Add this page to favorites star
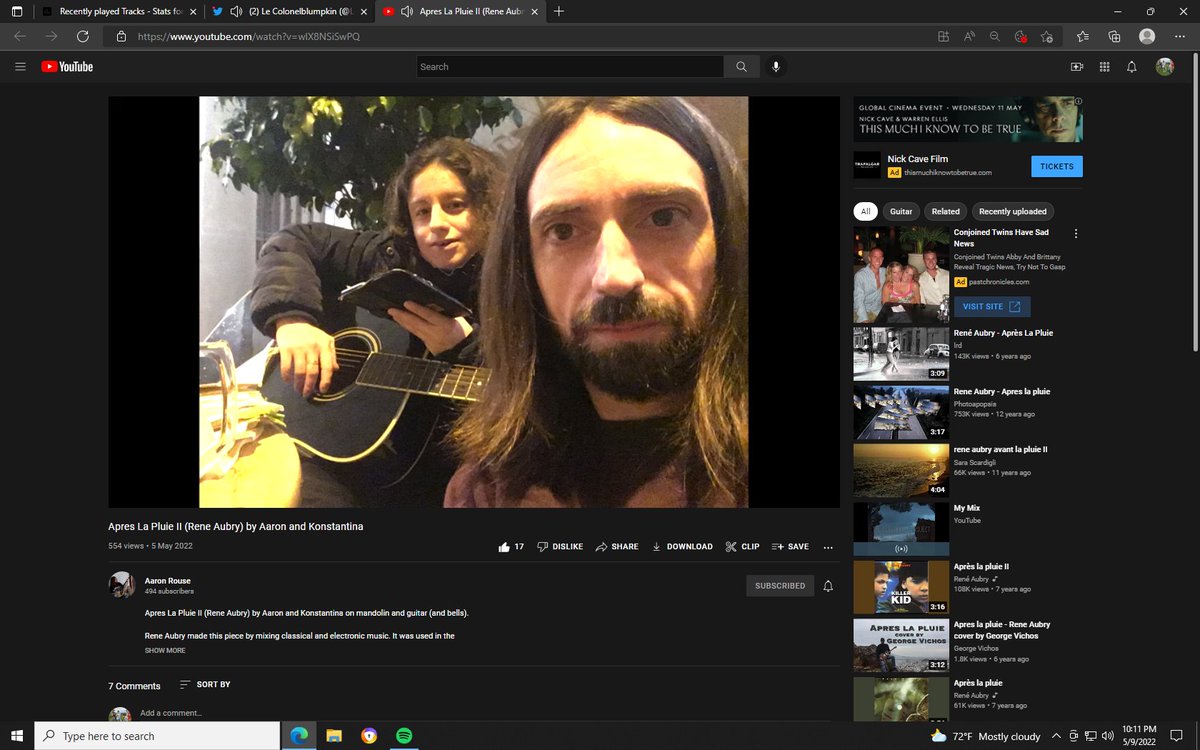This screenshot has width=1200, height=750. (x=1046, y=36)
